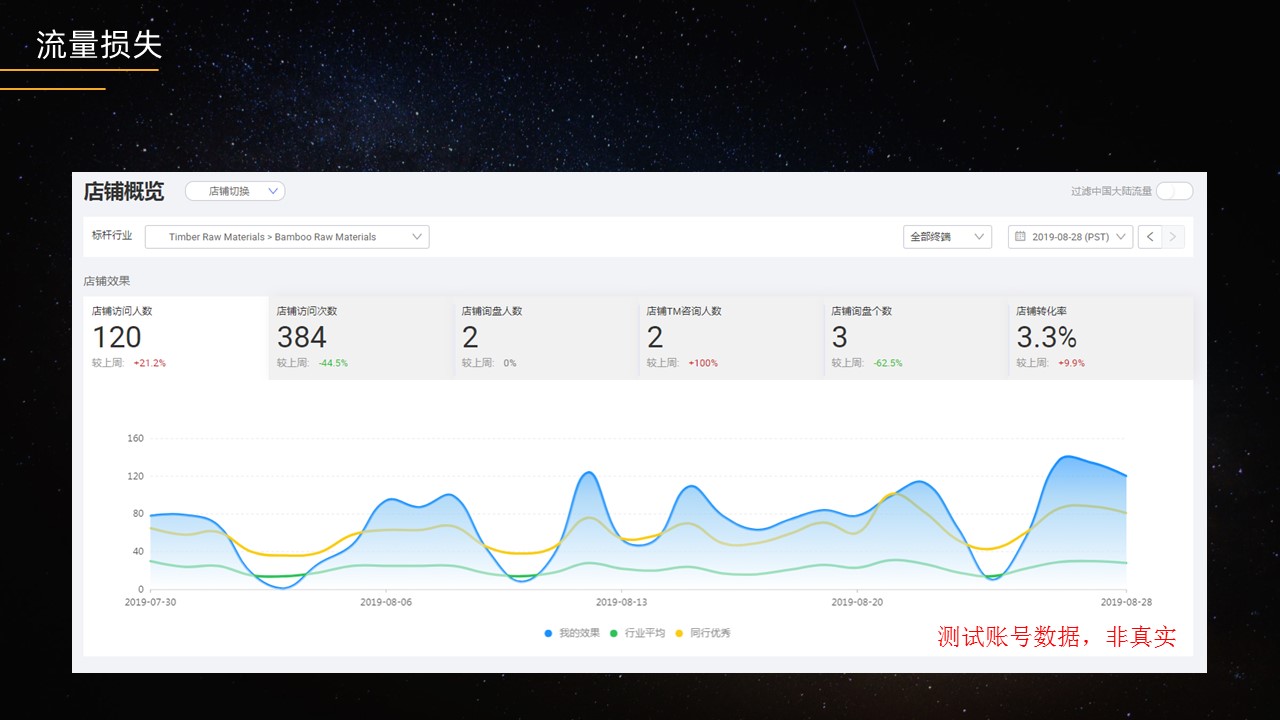
Task: Click the 120 visitor count value
Action: tap(117, 337)
